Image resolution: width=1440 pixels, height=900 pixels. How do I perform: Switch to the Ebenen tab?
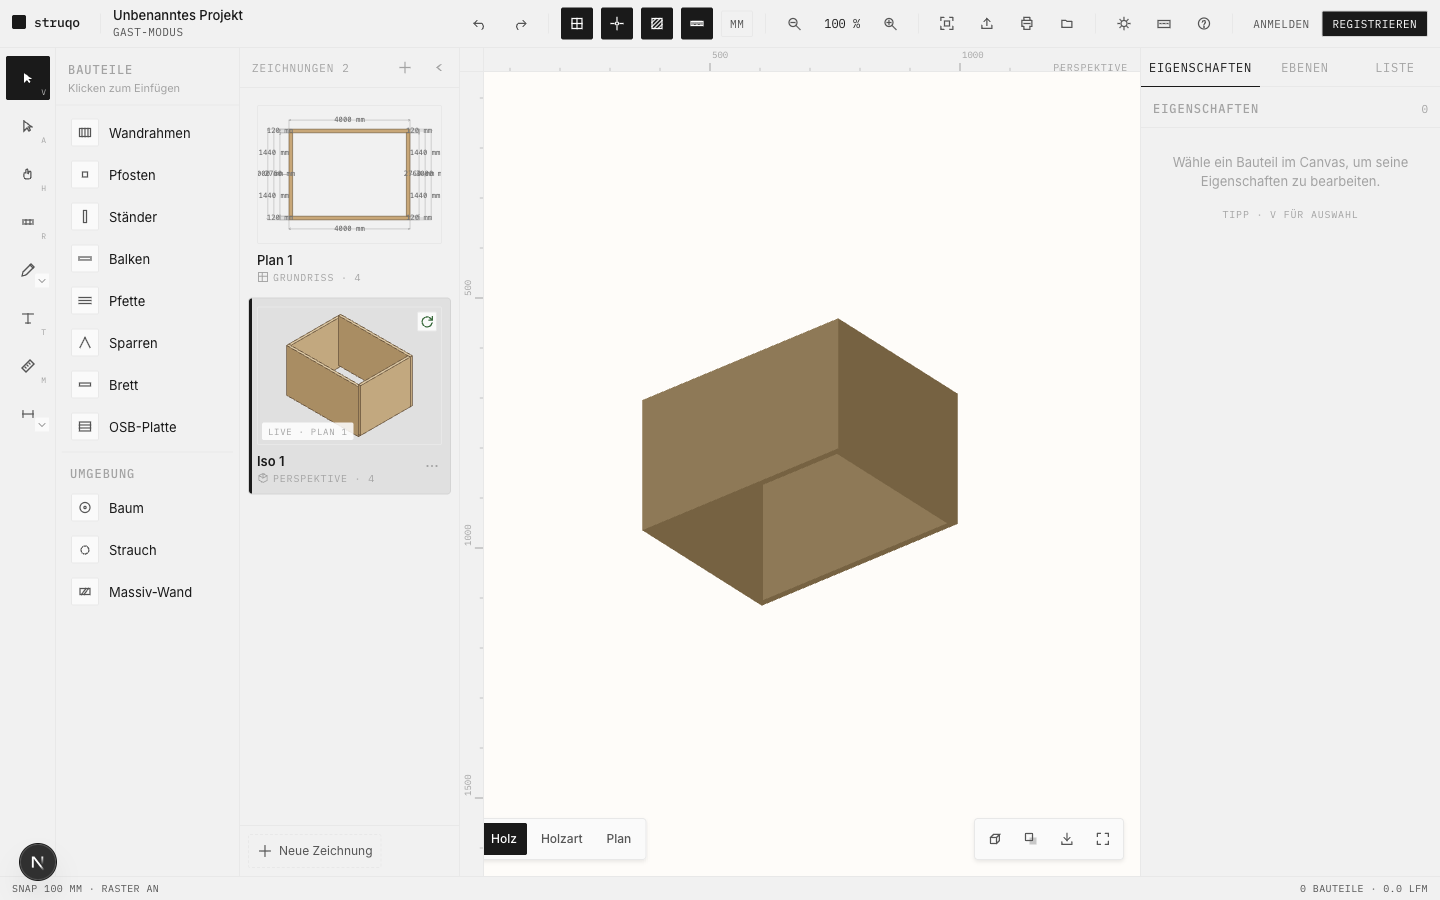tap(1305, 68)
